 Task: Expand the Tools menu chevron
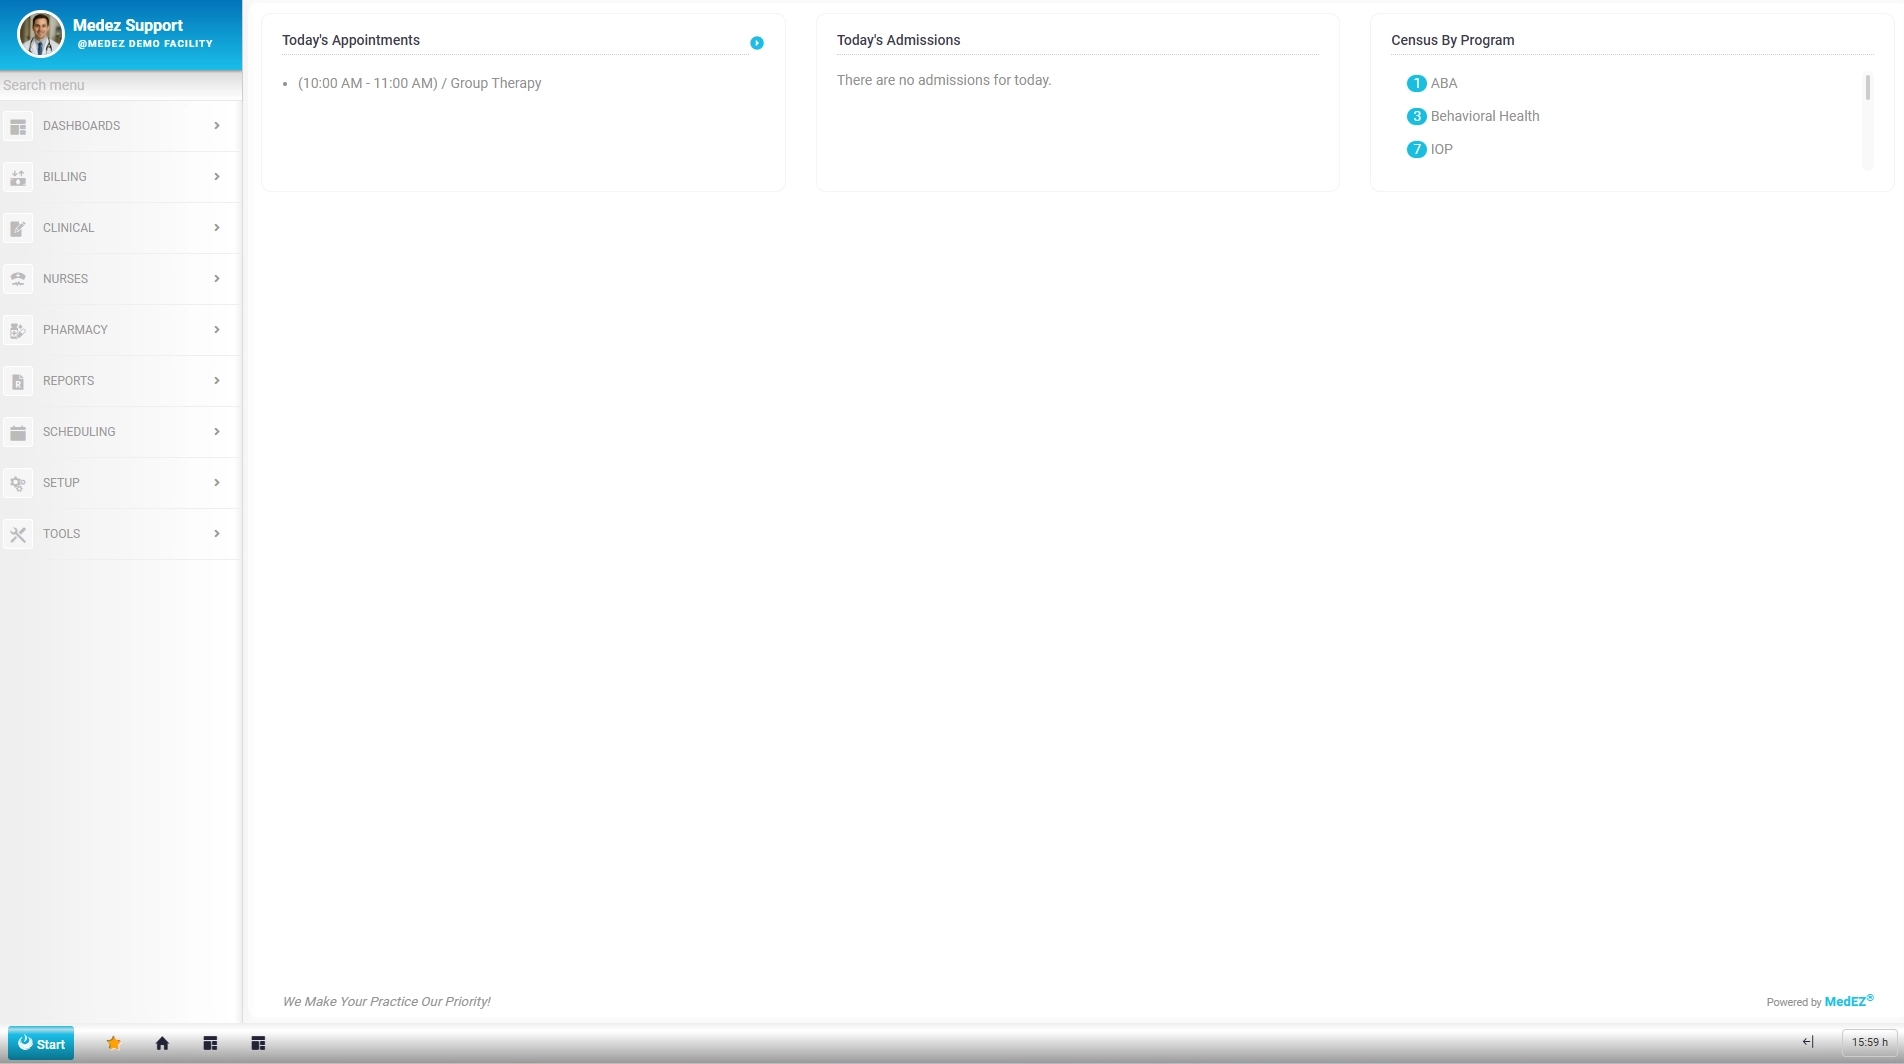click(x=216, y=534)
